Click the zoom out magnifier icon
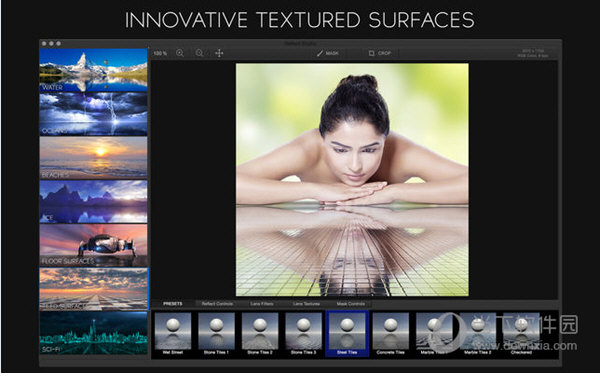 pos(199,53)
